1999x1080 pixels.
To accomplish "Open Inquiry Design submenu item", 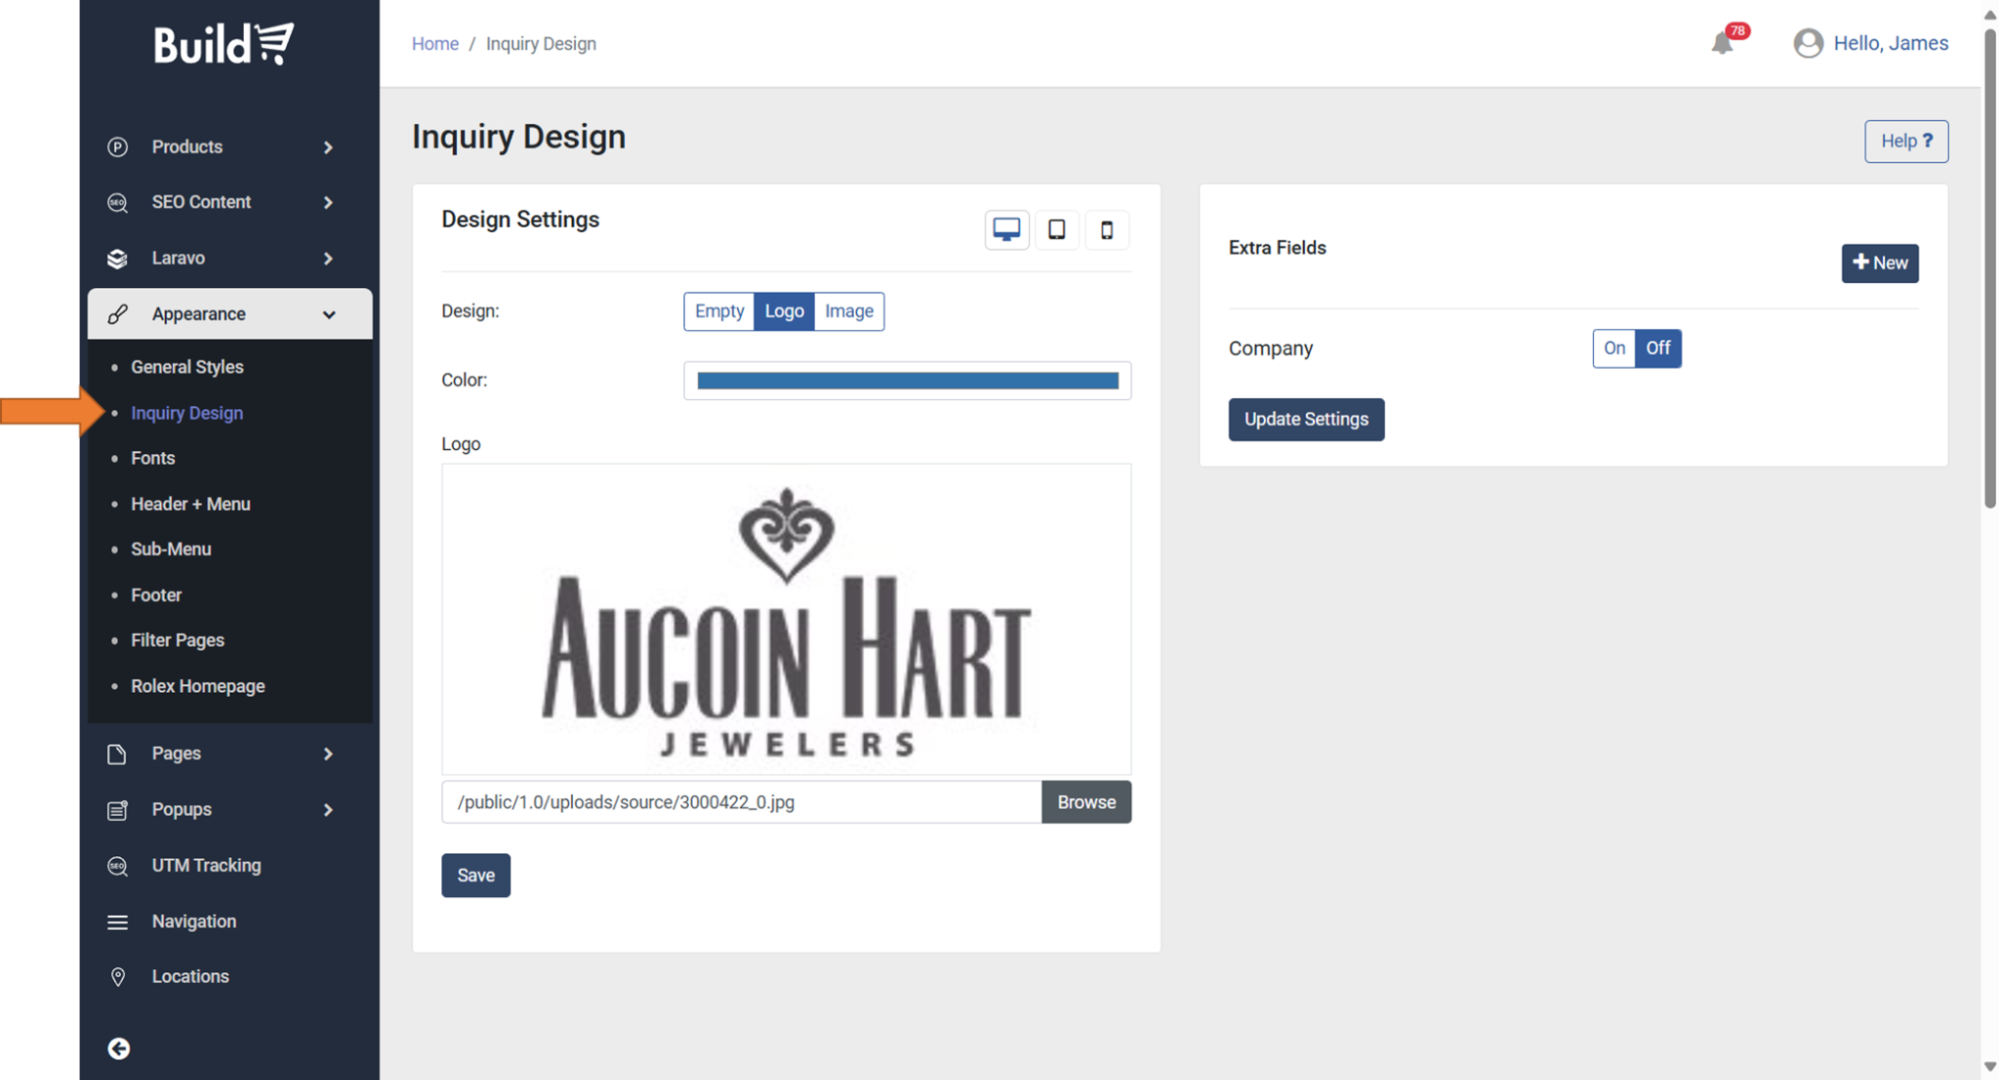I will pos(187,413).
